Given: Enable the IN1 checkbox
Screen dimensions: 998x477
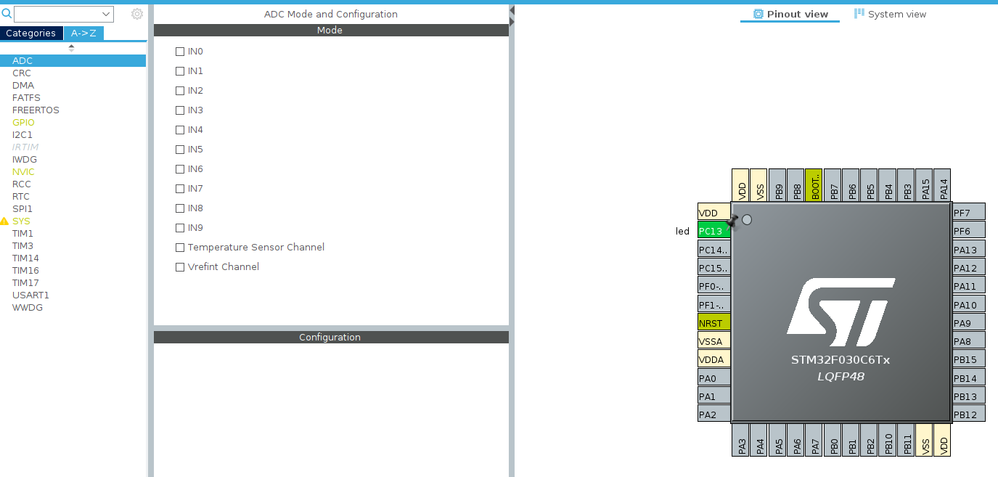Looking at the screenshot, I should tap(180, 71).
